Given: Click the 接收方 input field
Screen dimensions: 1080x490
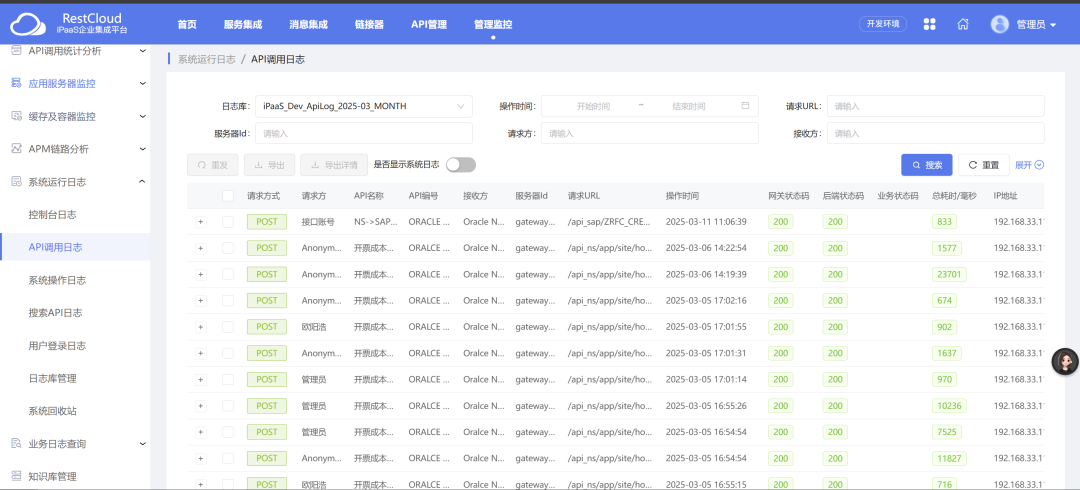Looking at the screenshot, I should tap(935, 133).
